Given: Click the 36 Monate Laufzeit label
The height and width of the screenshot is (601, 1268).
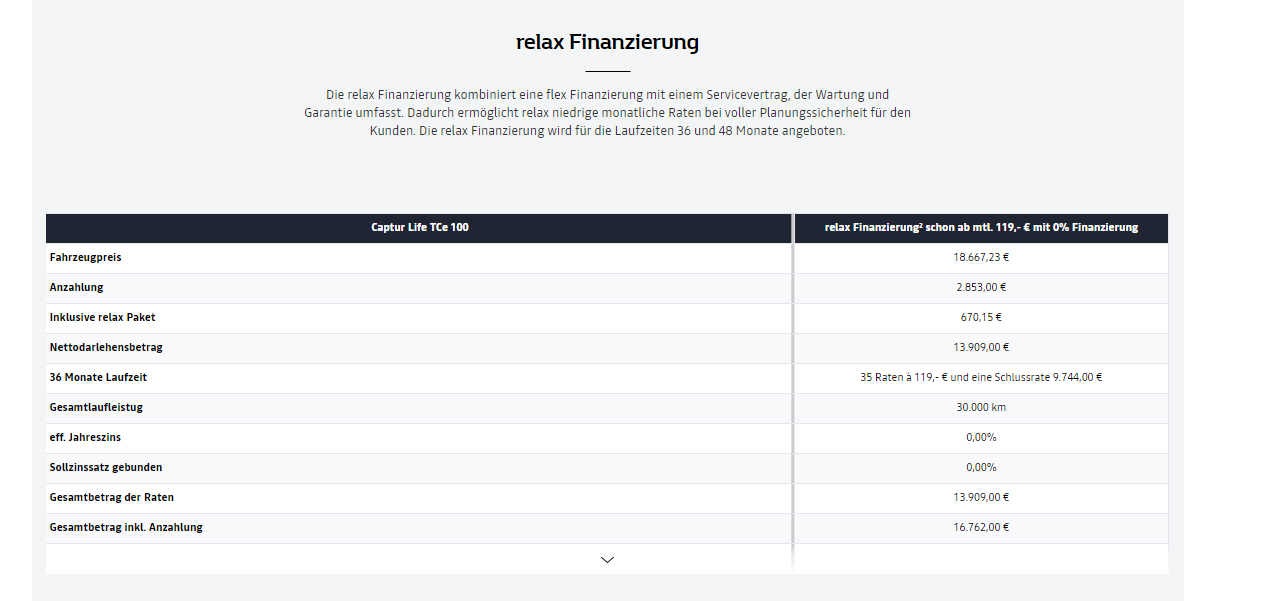Looking at the screenshot, I should (98, 378).
